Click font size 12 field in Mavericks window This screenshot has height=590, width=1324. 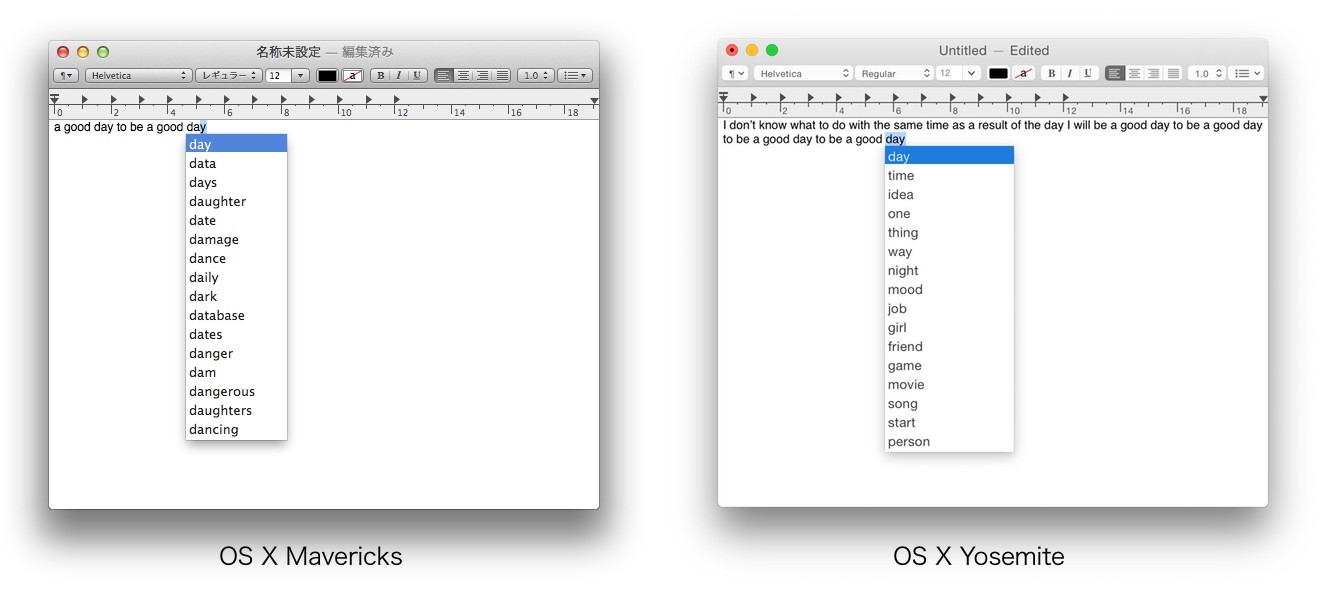point(278,76)
